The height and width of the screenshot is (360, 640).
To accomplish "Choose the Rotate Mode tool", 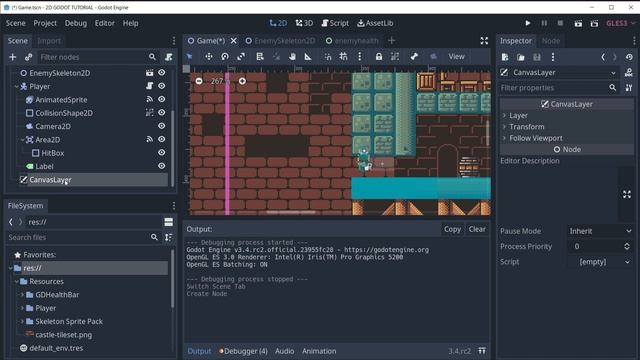I will [x=225, y=57].
